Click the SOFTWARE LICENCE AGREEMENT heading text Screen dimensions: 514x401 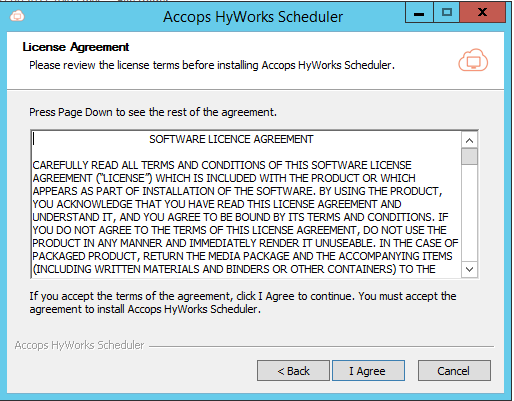231,139
